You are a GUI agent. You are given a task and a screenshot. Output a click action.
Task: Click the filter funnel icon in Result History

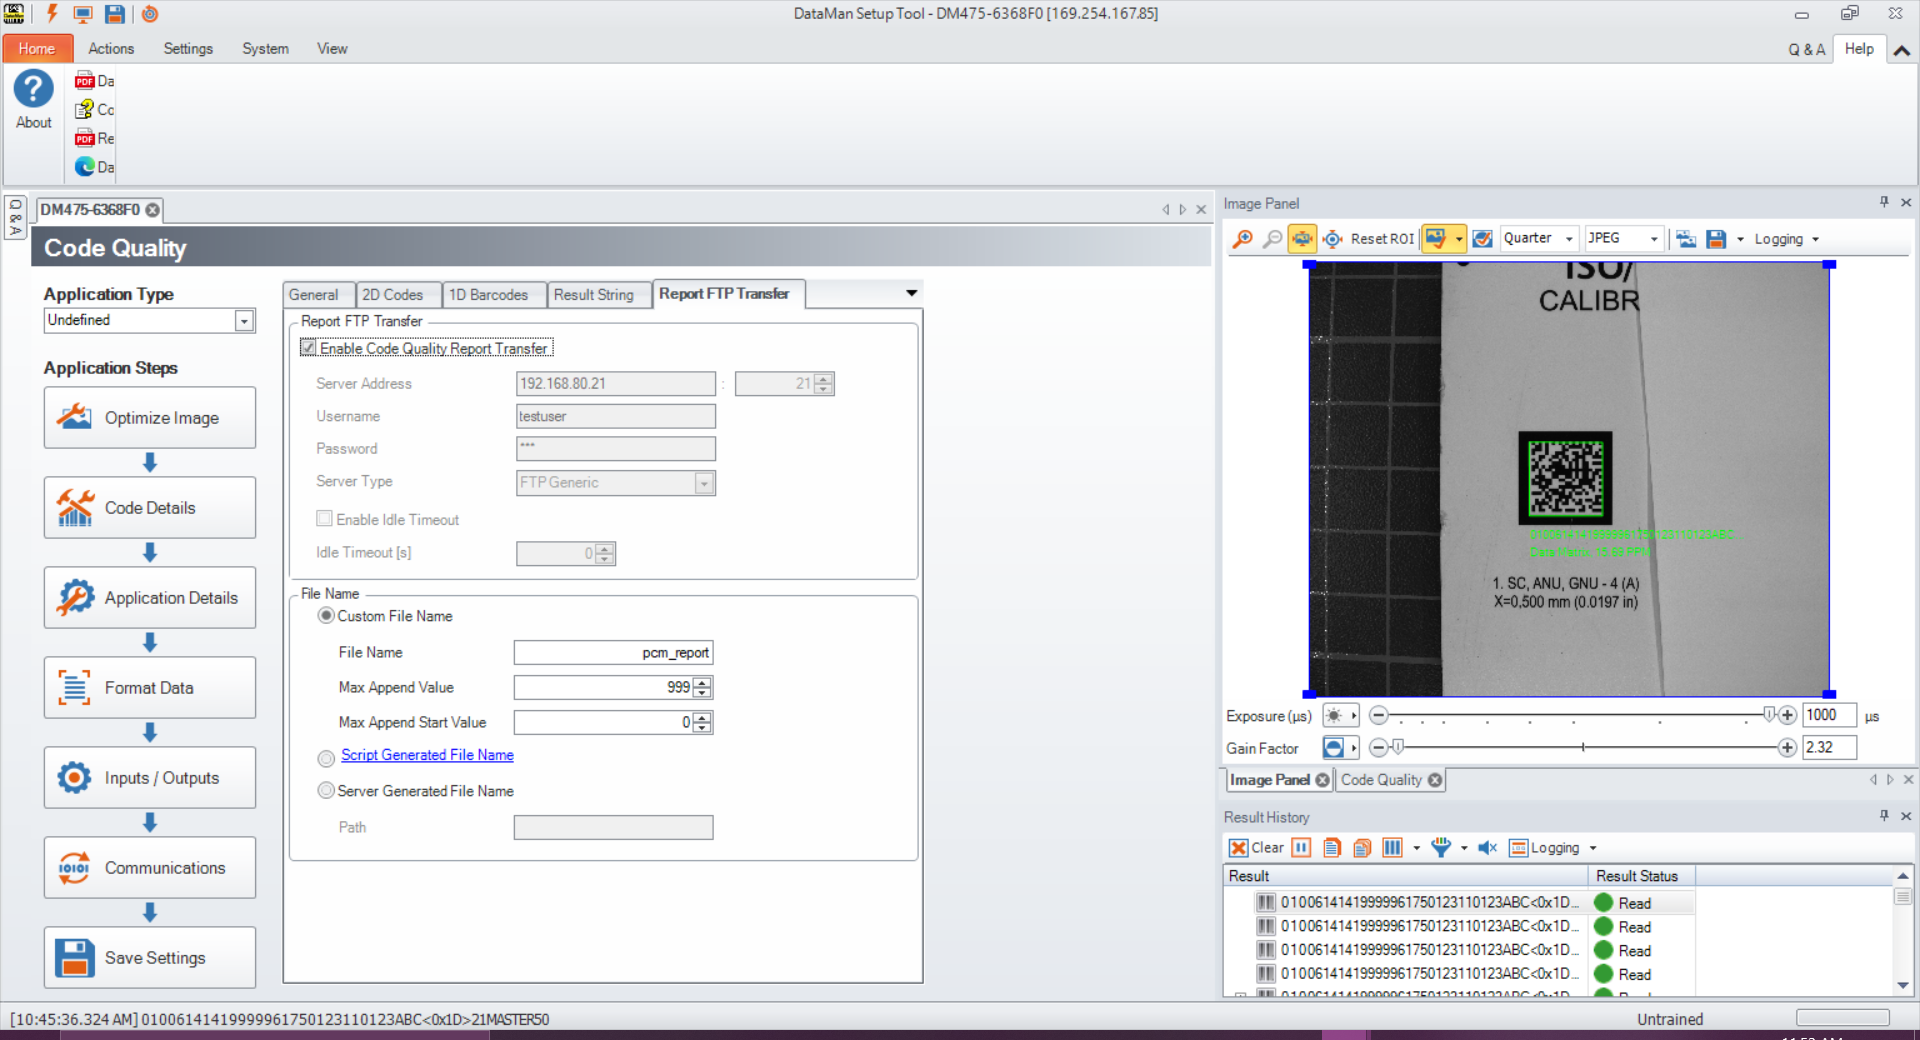click(1440, 848)
